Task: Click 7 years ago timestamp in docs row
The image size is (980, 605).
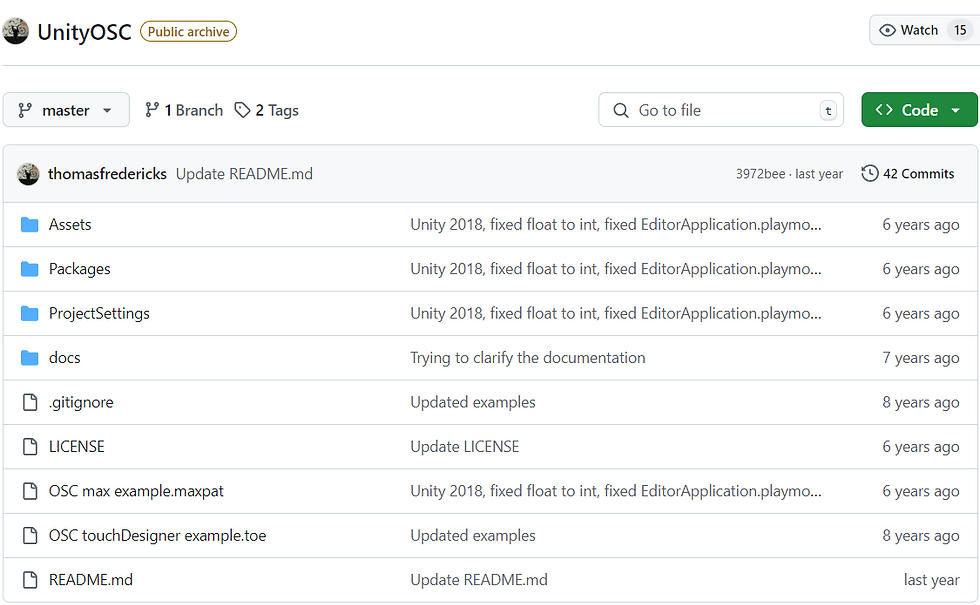Action: coord(921,358)
